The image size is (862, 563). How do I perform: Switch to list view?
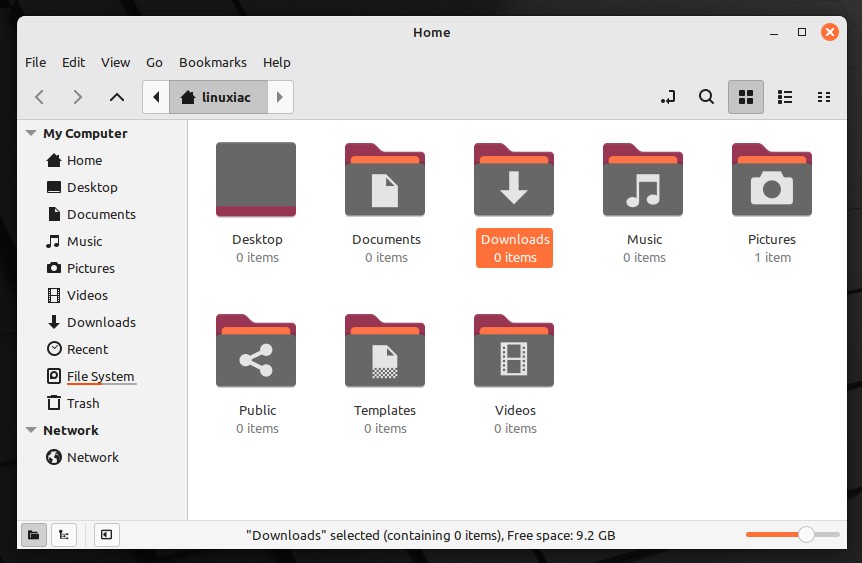784,97
